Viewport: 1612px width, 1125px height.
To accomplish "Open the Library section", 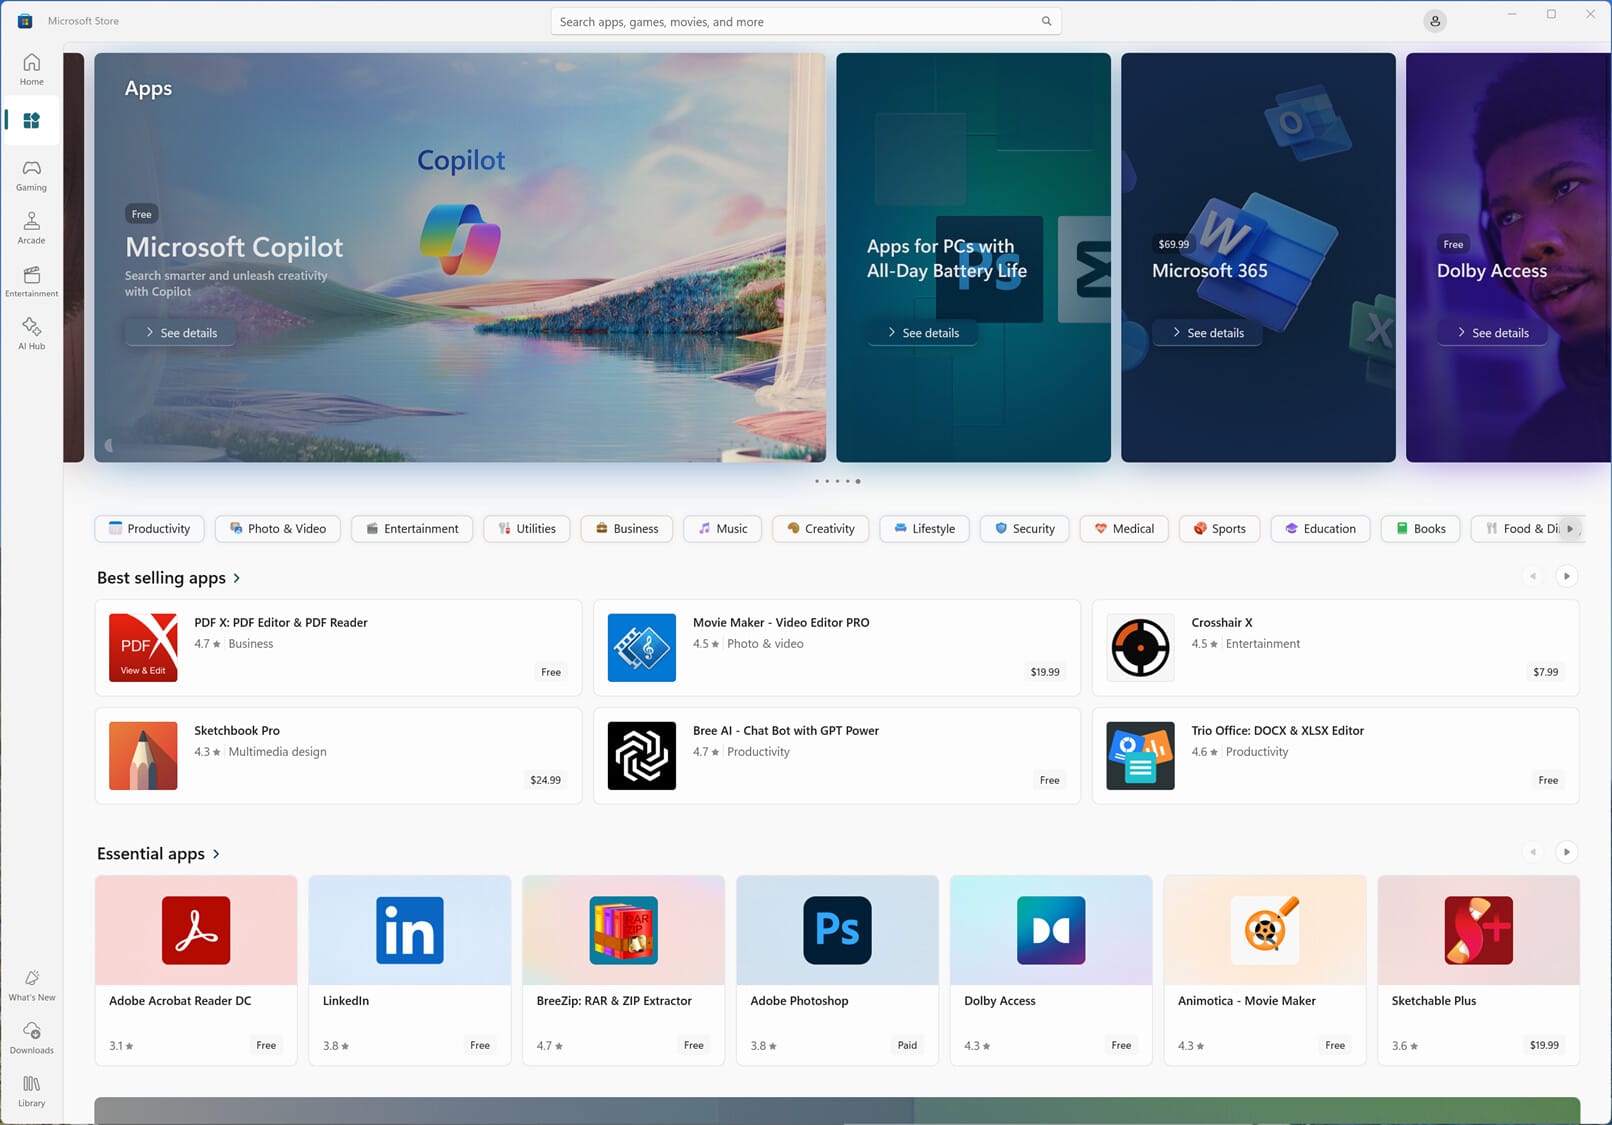I will point(31,1090).
